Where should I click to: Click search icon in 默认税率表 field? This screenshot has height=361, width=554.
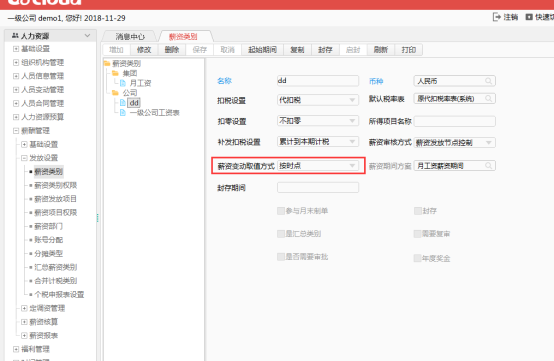(x=488, y=99)
